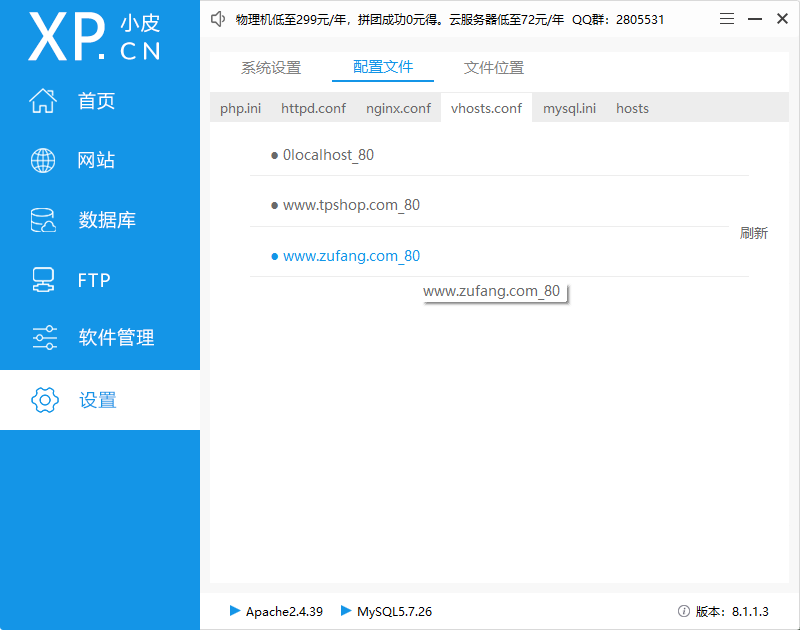Select 设置 in the sidebar

click(98, 400)
